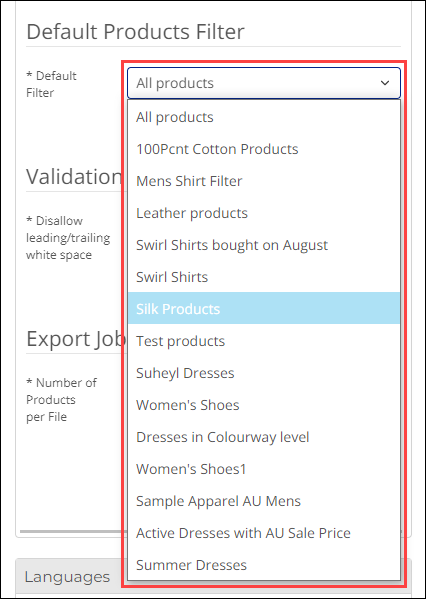Viewport: 426px width, 599px height.
Task: Click the horizontal scrollbar below settings
Action: 71,531
